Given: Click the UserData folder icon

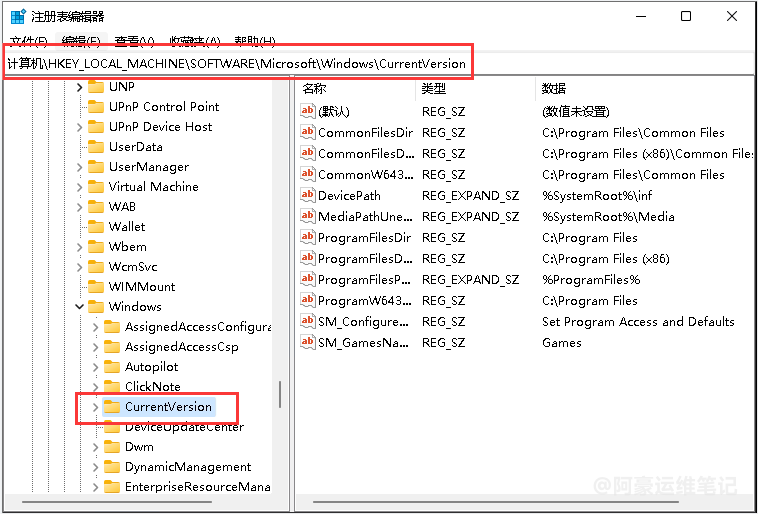Looking at the screenshot, I should (x=96, y=147).
